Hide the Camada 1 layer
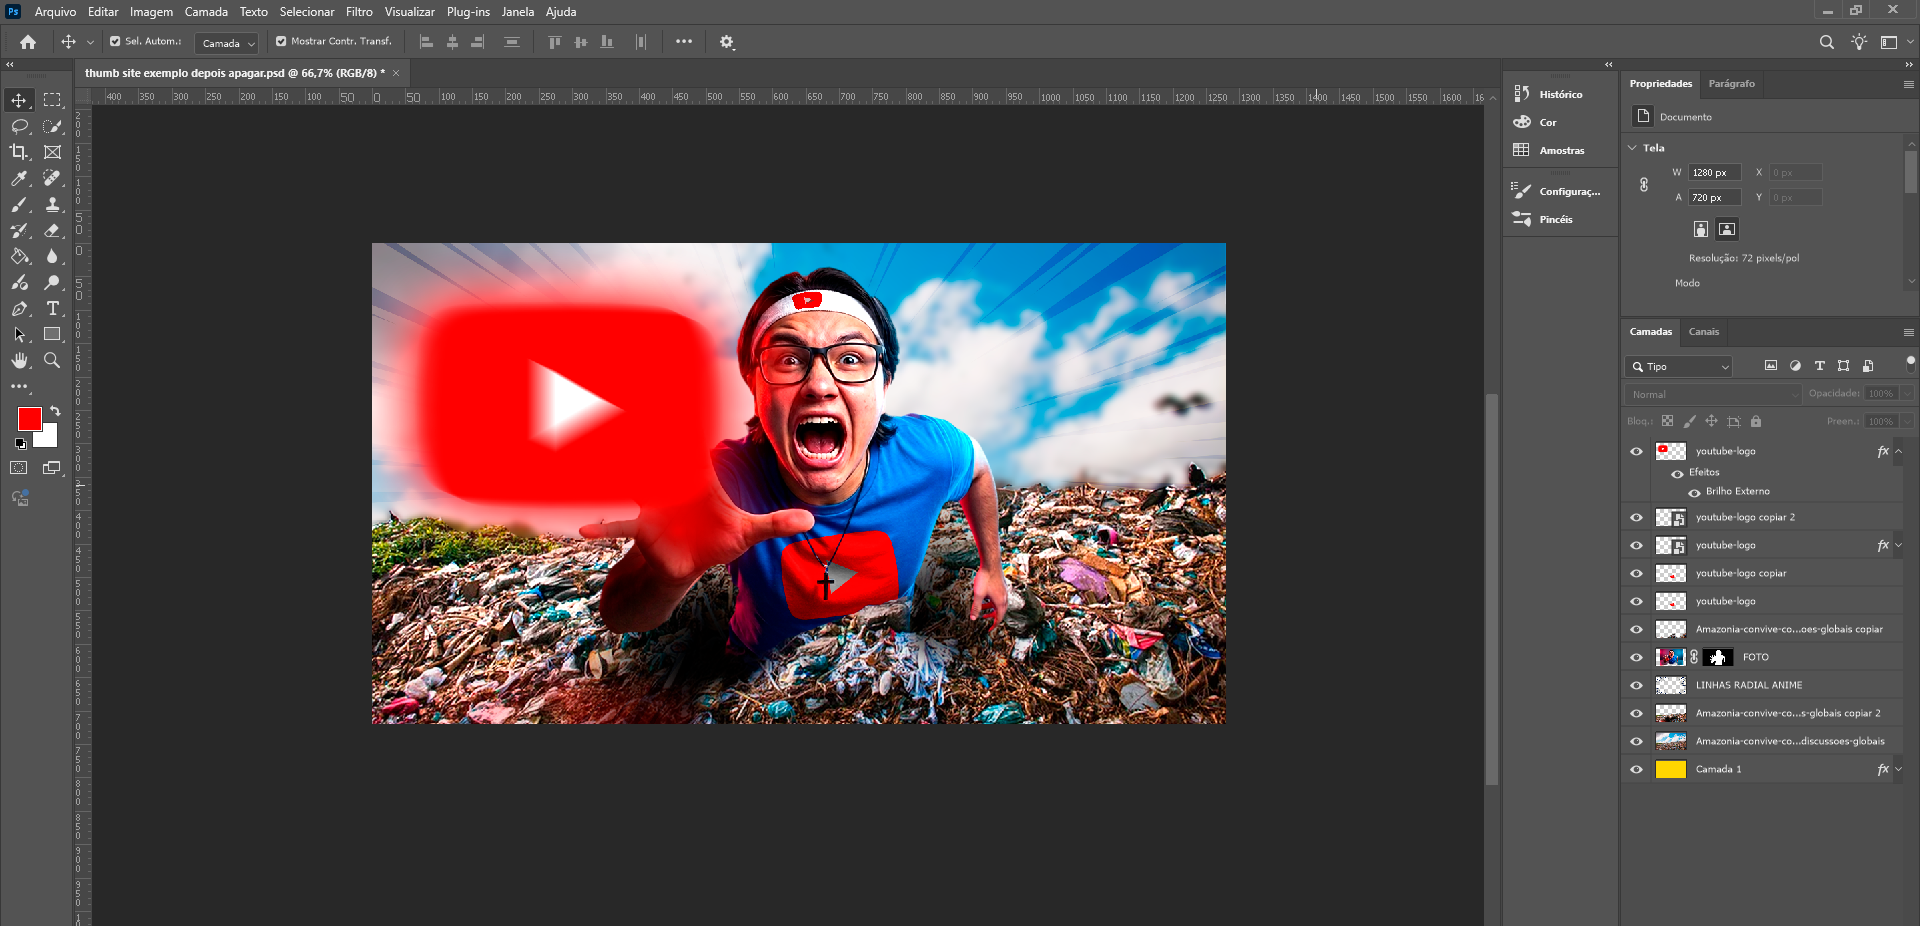This screenshot has width=1920, height=926. pyautogui.click(x=1636, y=769)
